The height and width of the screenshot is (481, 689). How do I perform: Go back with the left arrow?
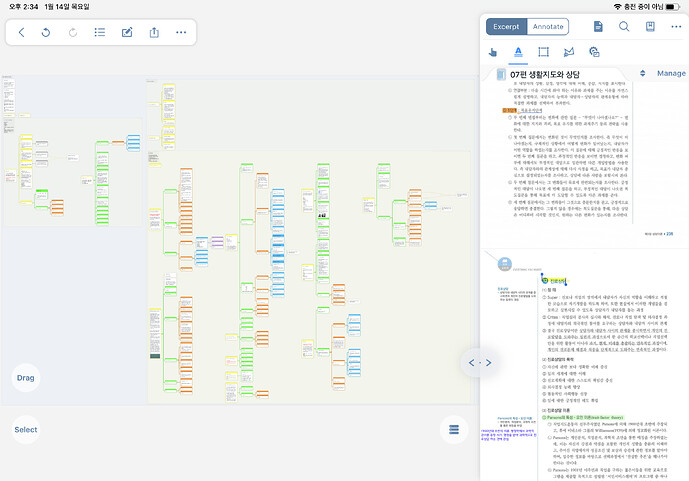click(x=21, y=32)
